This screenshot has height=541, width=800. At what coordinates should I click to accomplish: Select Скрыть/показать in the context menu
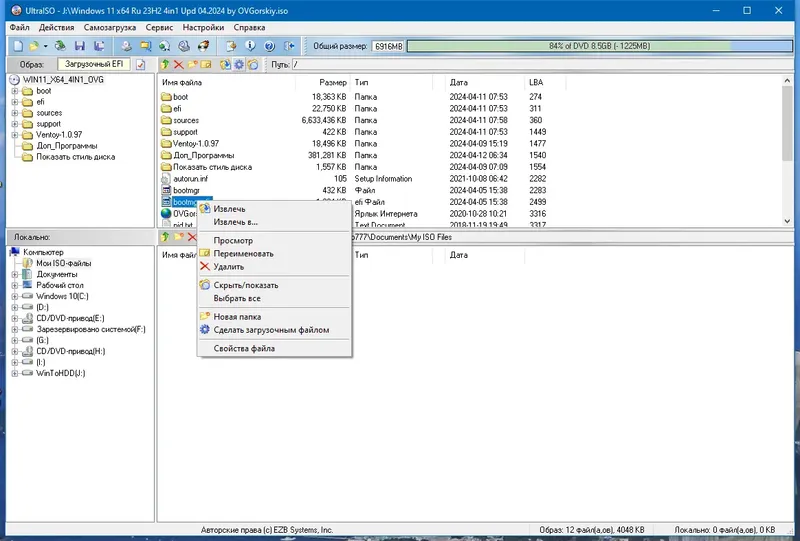click(274, 285)
